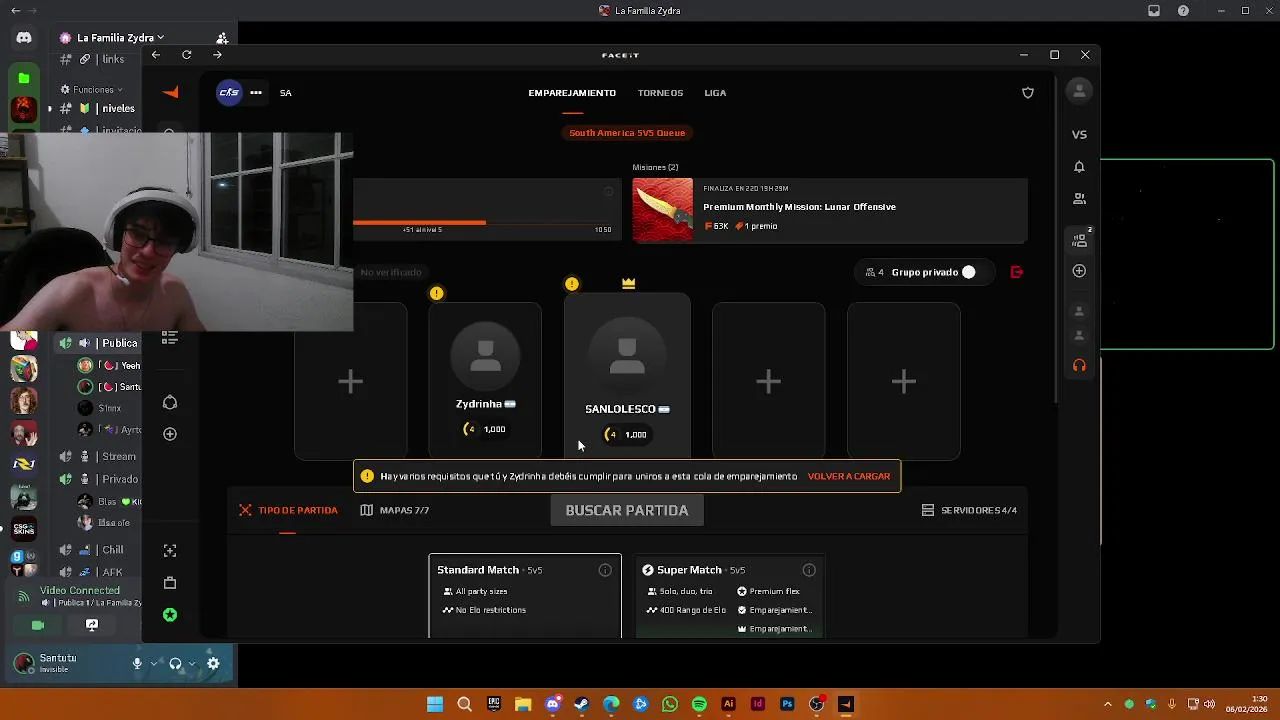This screenshot has height=720, width=1280.
Task: Toggle Discord screen share button
Action: (x=92, y=625)
